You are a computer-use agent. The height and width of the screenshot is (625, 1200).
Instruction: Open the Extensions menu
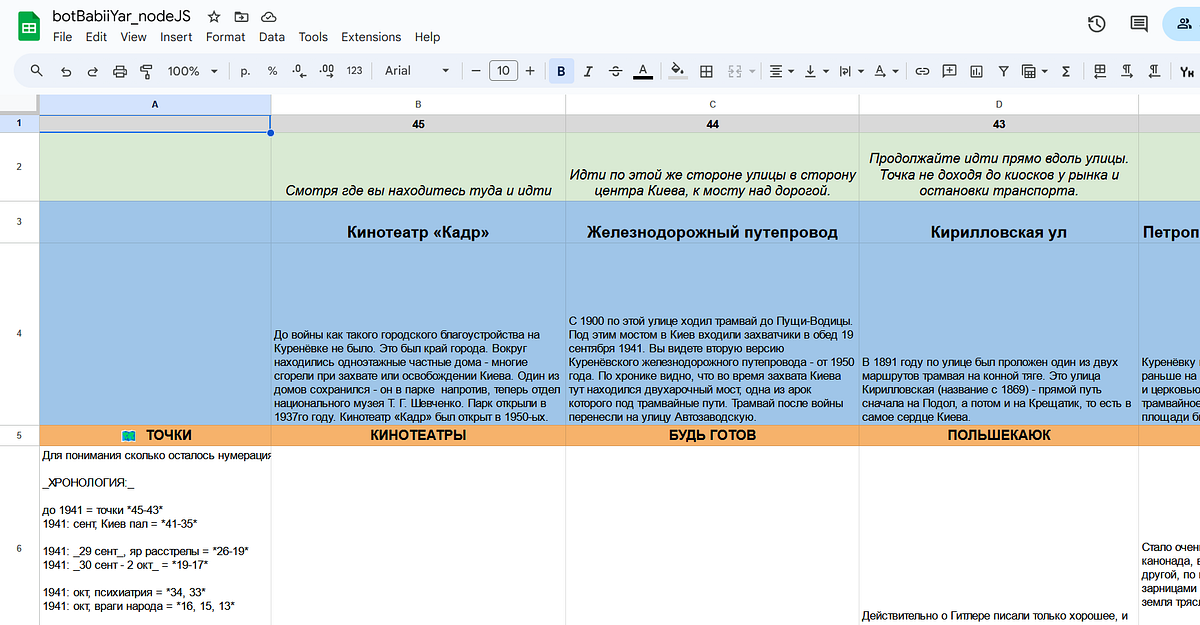pos(371,37)
